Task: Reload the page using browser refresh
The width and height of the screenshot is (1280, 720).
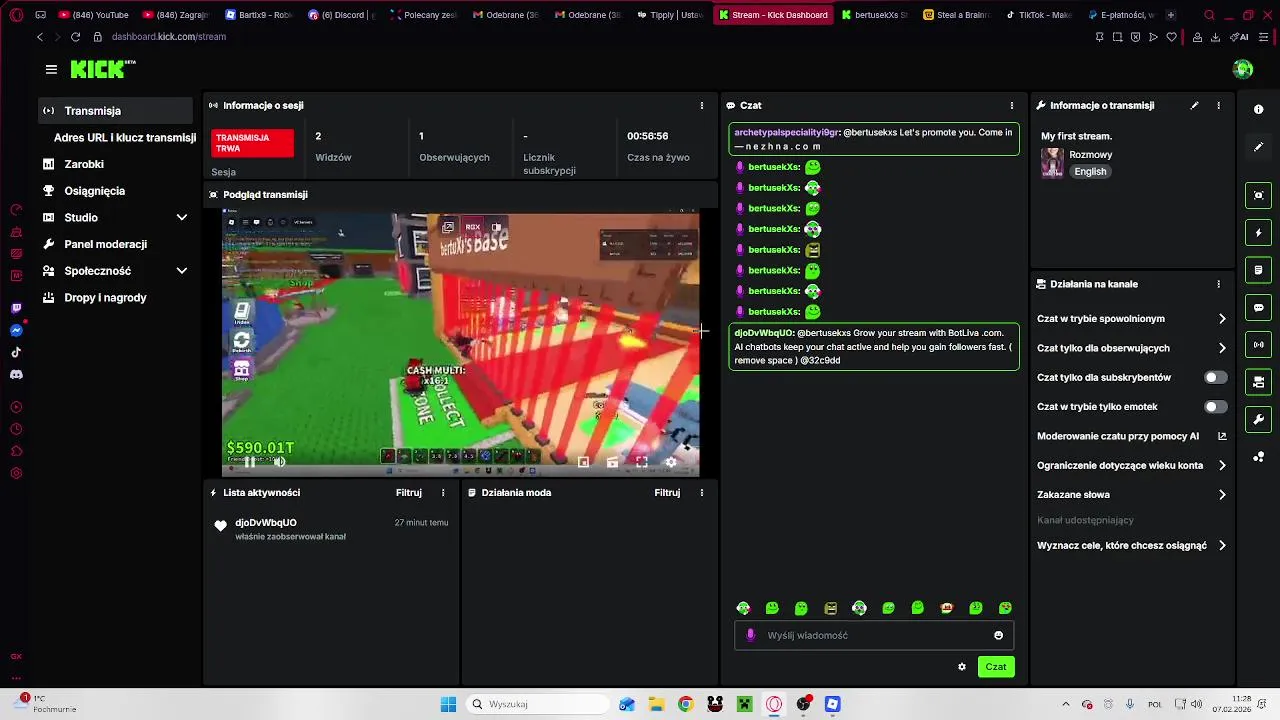Action: point(75,37)
